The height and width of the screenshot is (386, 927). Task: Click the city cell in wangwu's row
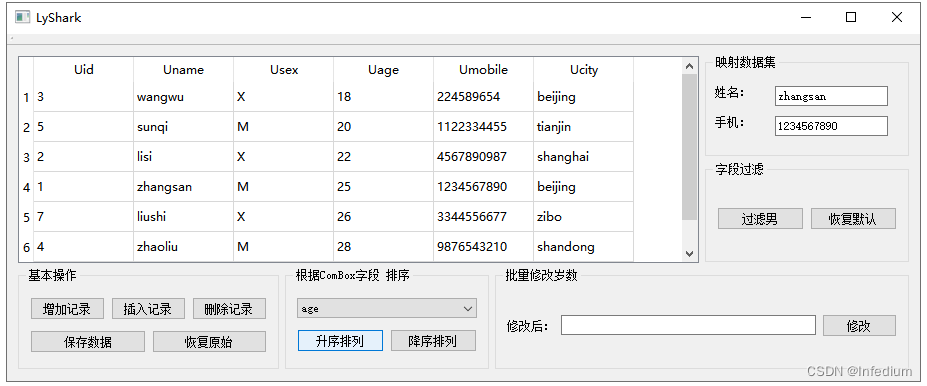[x=583, y=97]
